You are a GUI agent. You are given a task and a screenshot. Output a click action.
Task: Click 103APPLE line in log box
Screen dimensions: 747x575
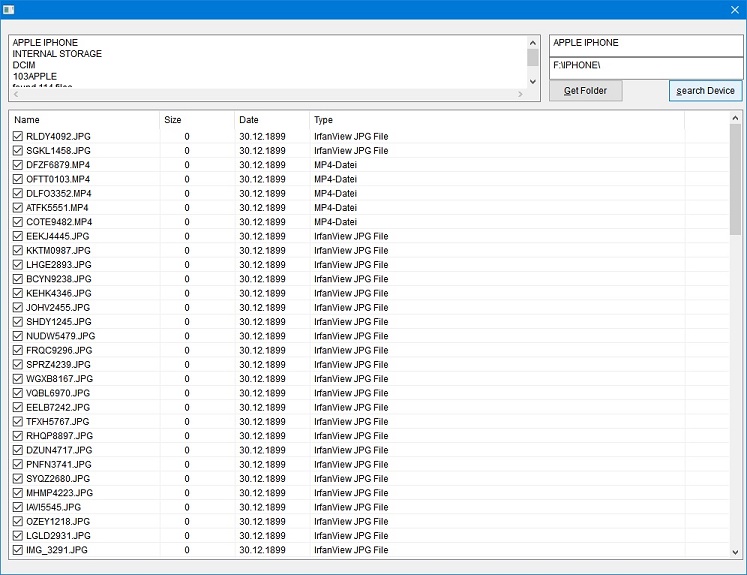tap(35, 77)
